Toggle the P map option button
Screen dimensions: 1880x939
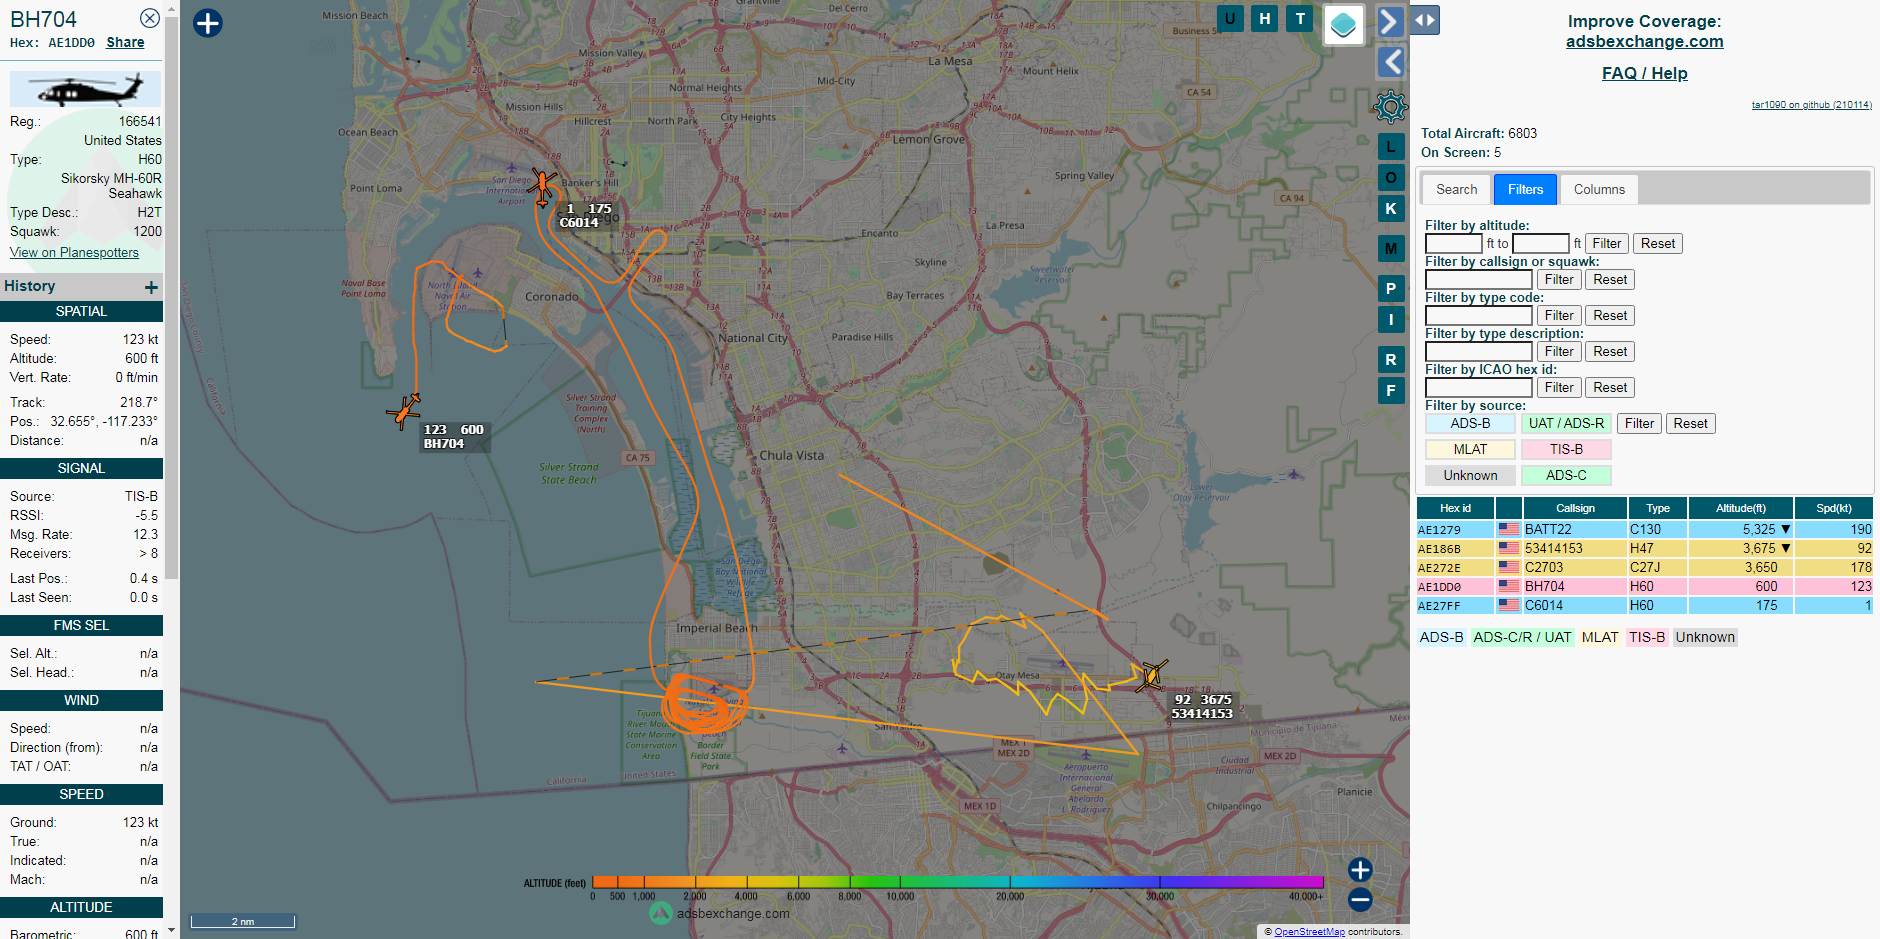pos(1391,289)
